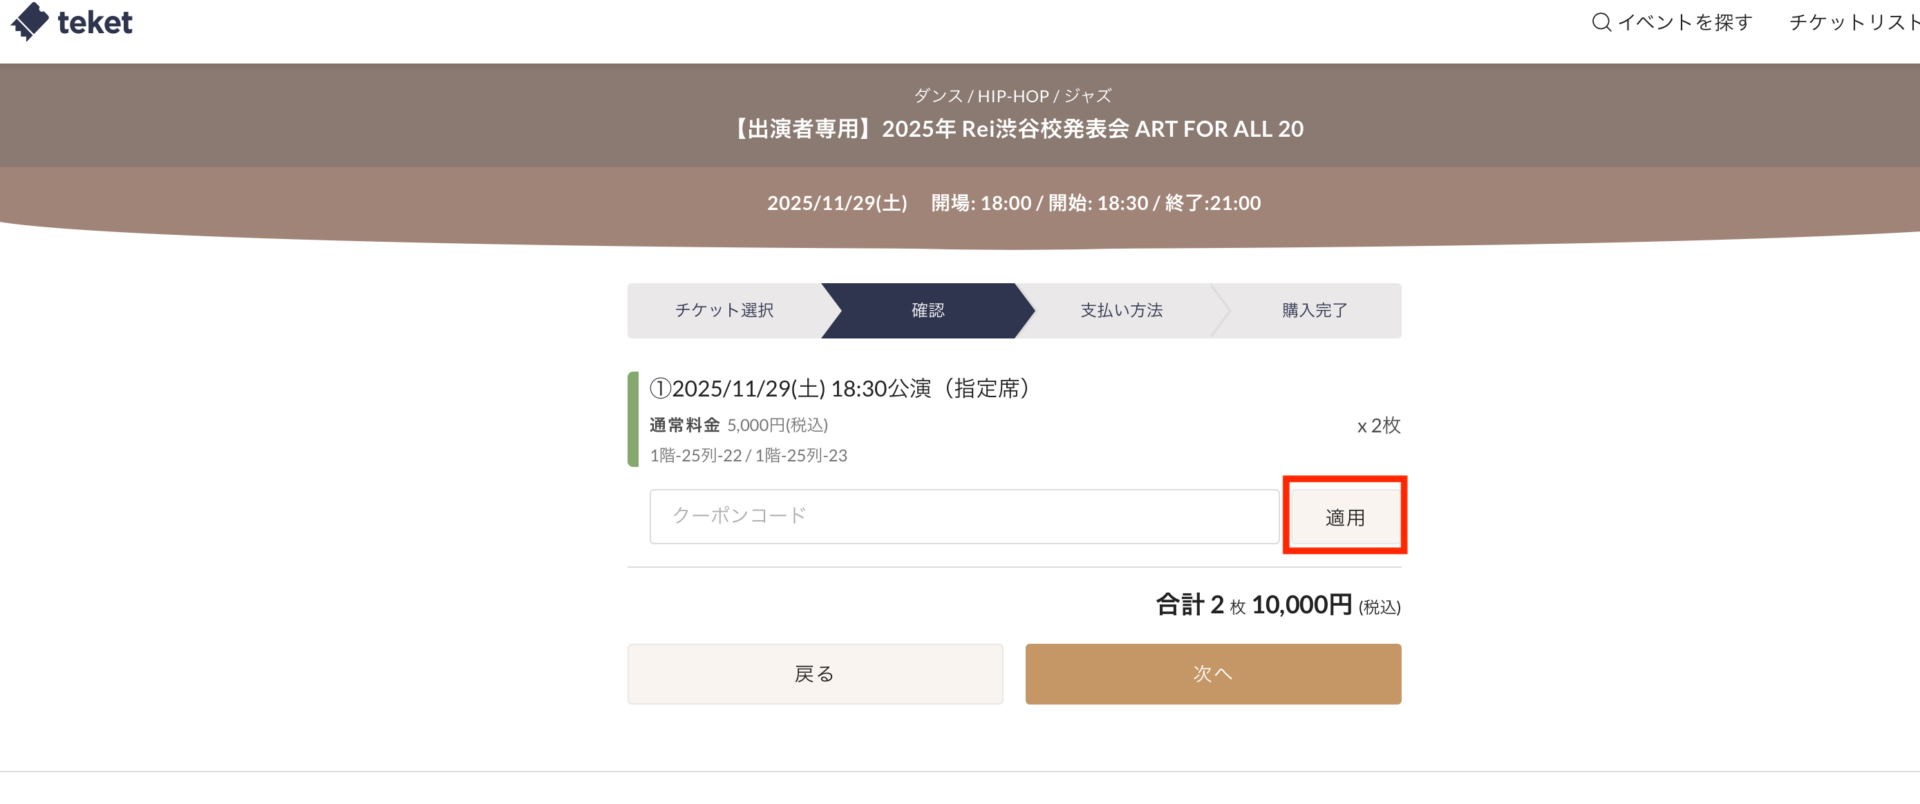Image resolution: width=1920 pixels, height=804 pixels.
Task: Click the teket wordmark text
Action: click(95, 22)
